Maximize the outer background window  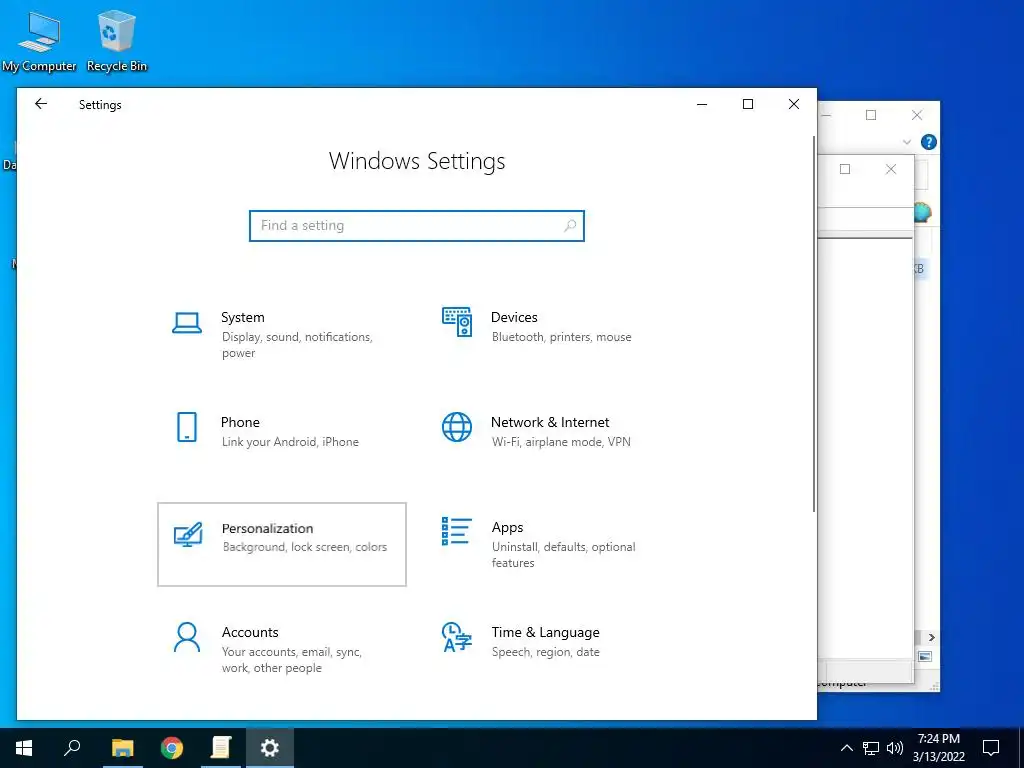pos(871,116)
